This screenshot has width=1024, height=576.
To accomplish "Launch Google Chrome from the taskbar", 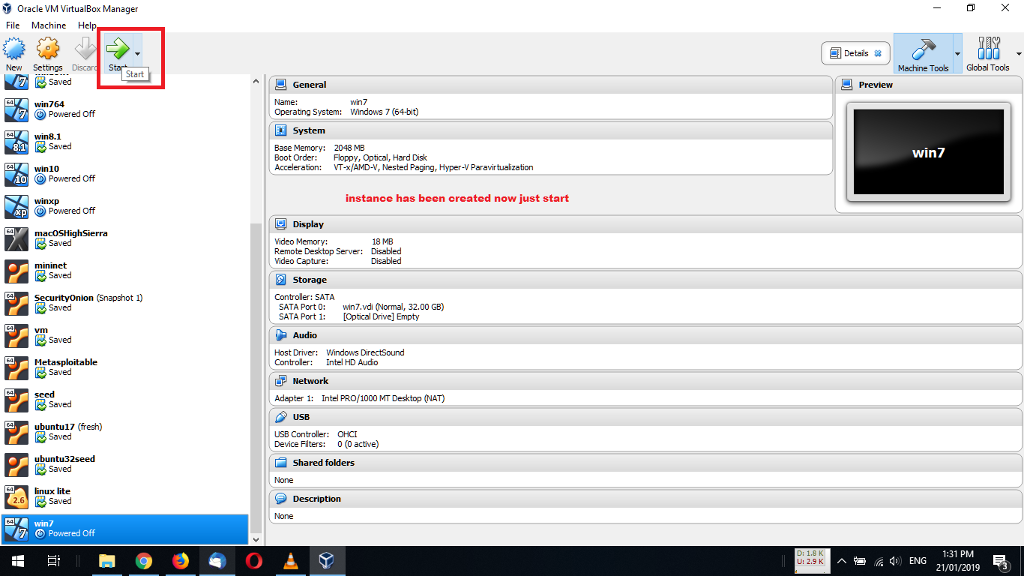I will pyautogui.click(x=144, y=561).
